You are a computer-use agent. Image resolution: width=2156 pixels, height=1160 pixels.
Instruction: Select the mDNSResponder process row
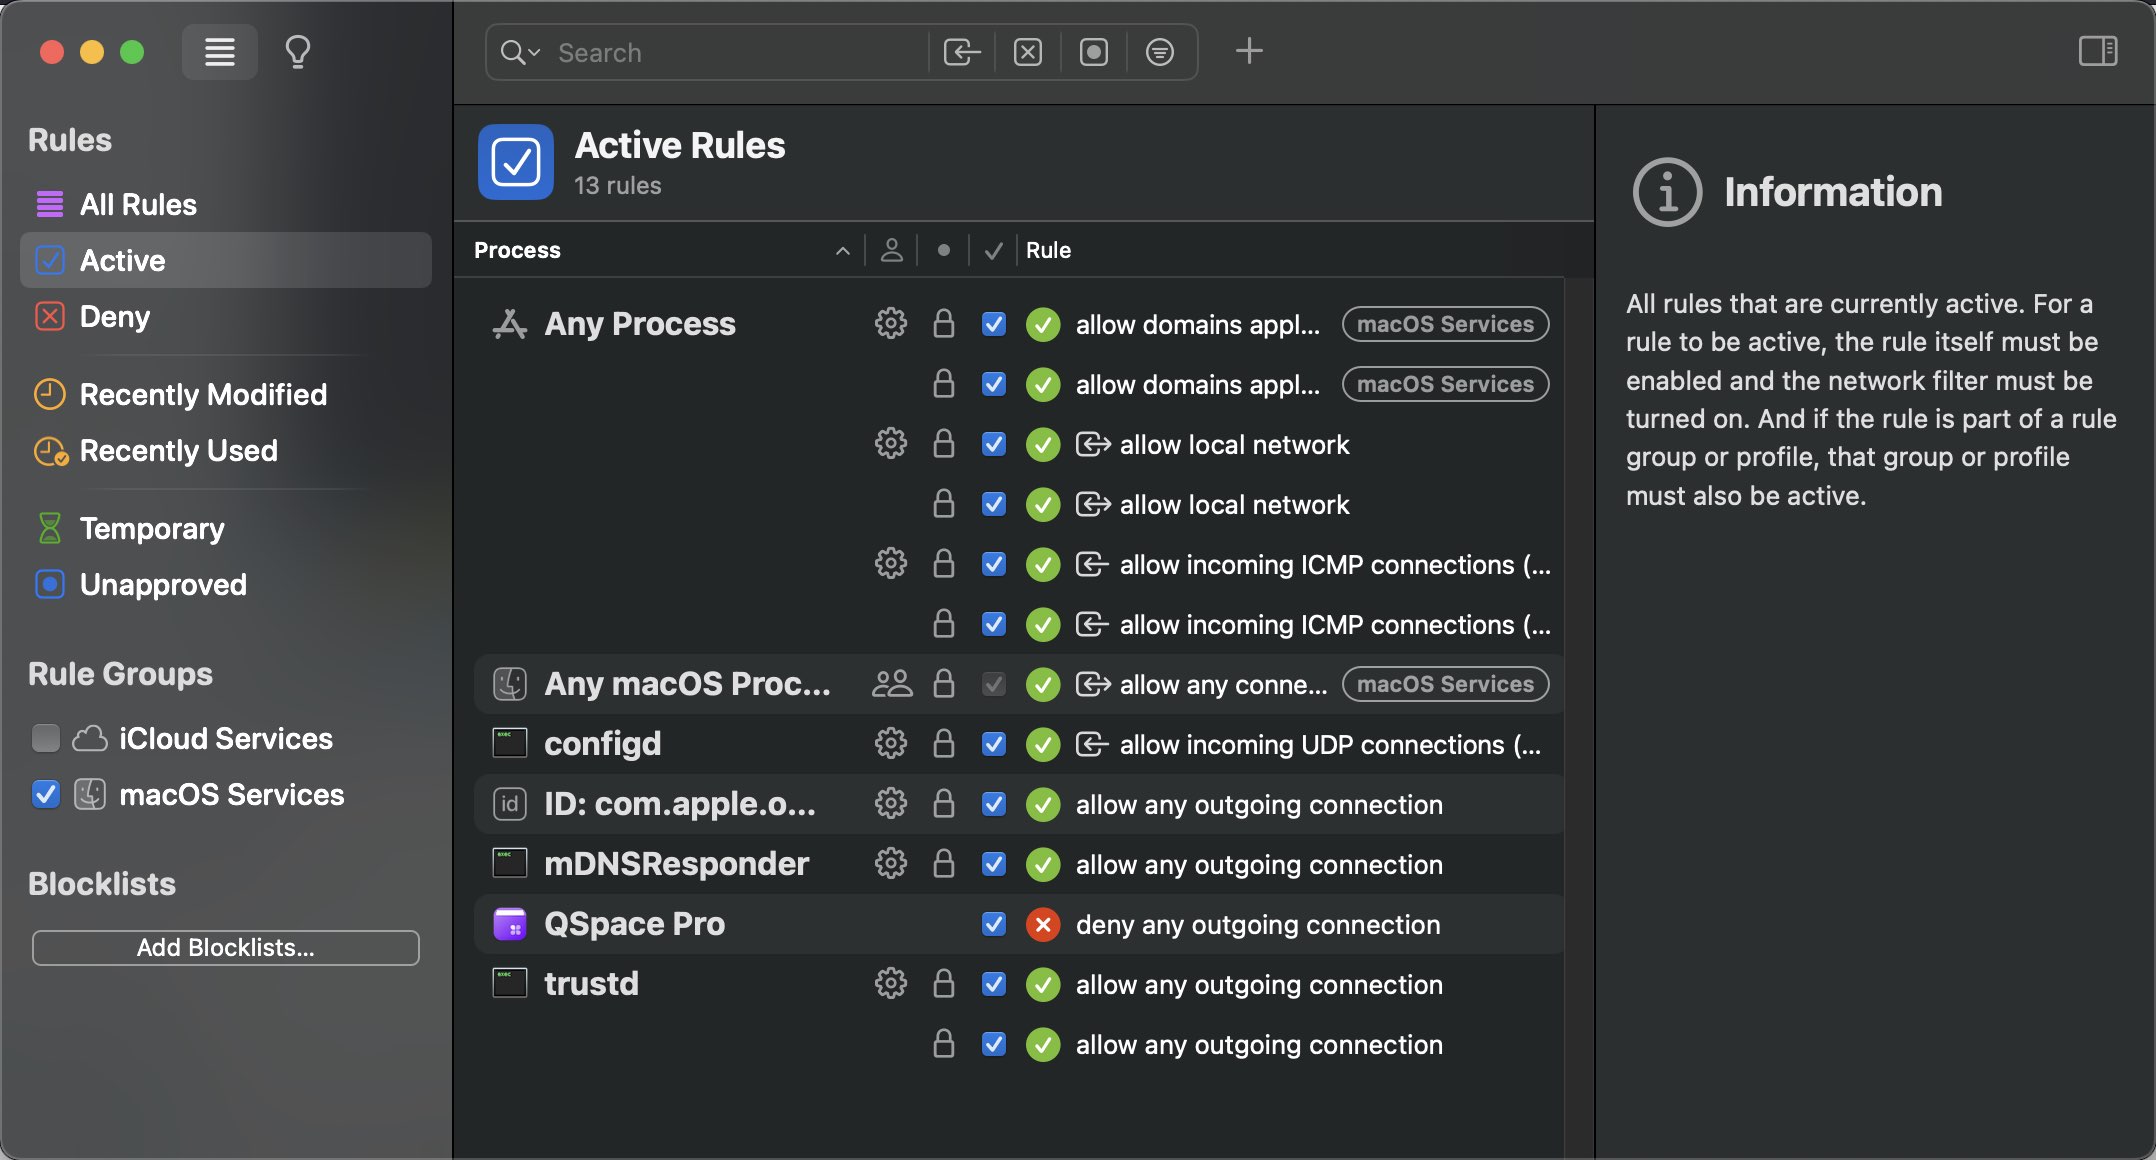click(1018, 864)
